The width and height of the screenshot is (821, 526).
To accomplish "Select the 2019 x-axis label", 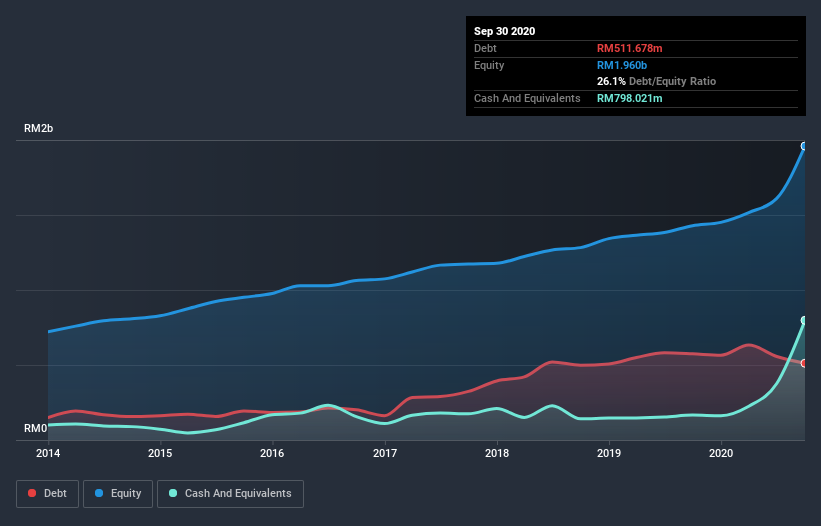I will pos(608,453).
